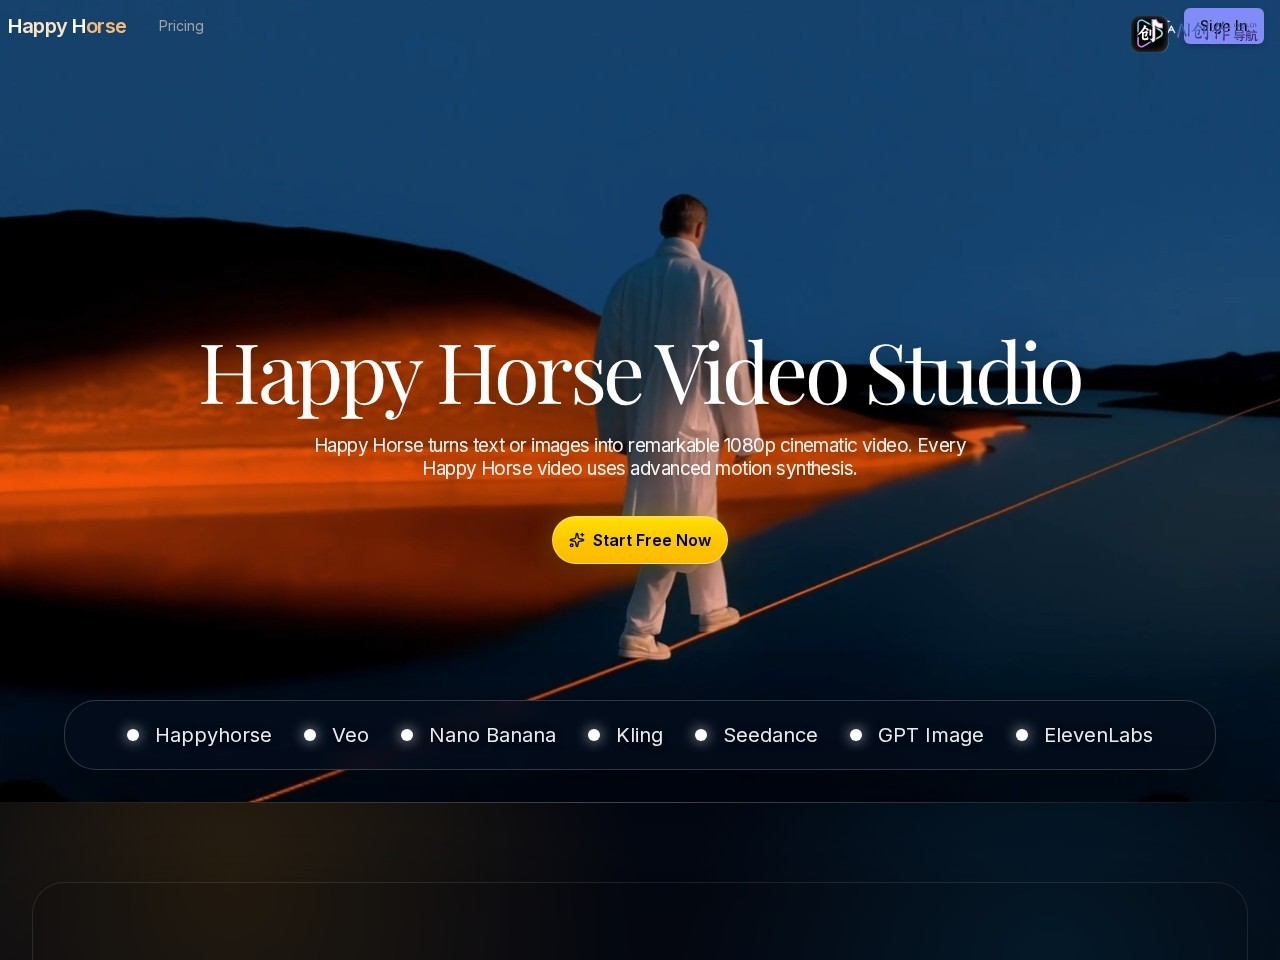Select GPT Image in the model strip
Image resolution: width=1280 pixels, height=960 pixels.
[x=916, y=735]
